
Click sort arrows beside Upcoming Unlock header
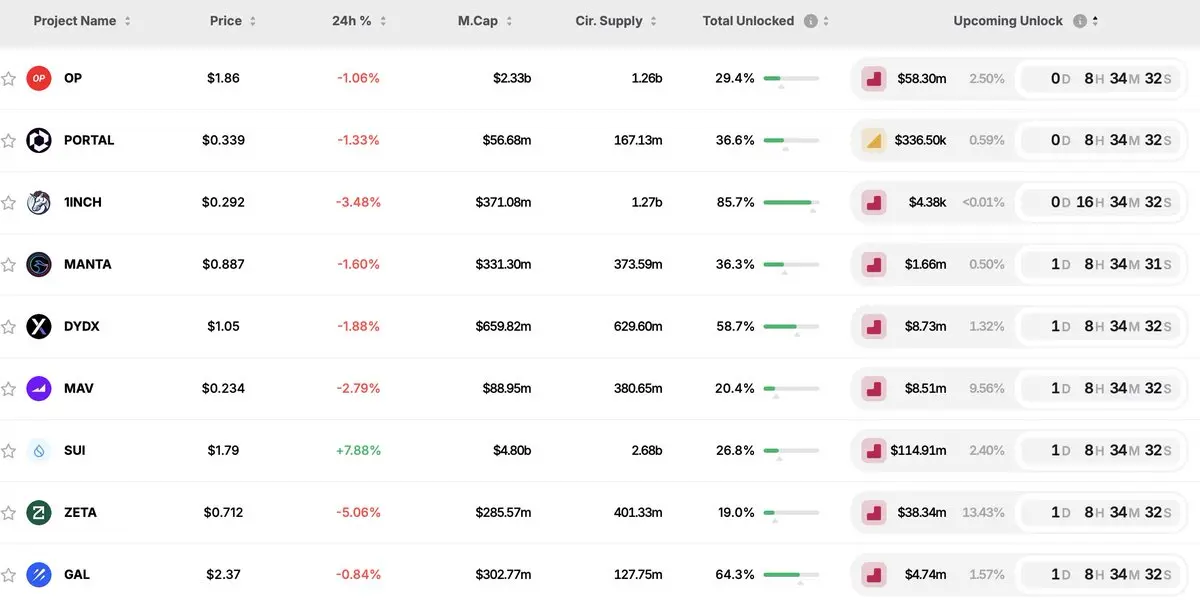point(1095,21)
